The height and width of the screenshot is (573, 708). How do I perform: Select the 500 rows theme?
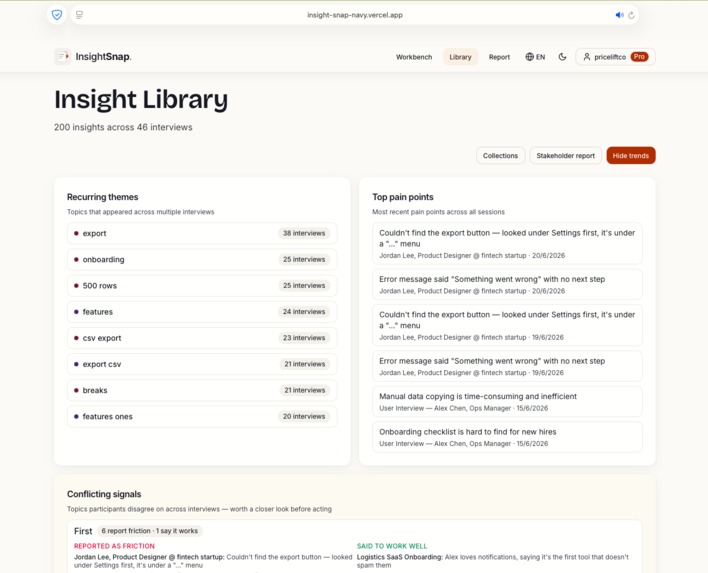click(202, 286)
